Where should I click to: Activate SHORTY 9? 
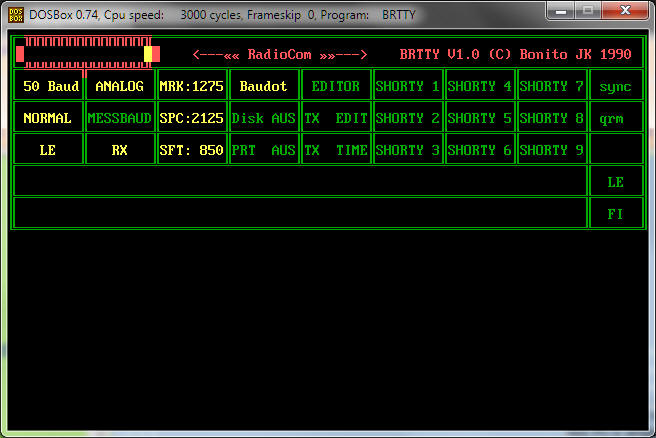click(552, 150)
